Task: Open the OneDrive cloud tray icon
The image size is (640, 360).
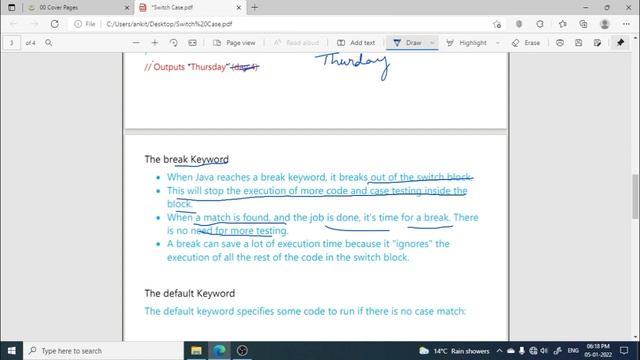Action: click(x=511, y=351)
